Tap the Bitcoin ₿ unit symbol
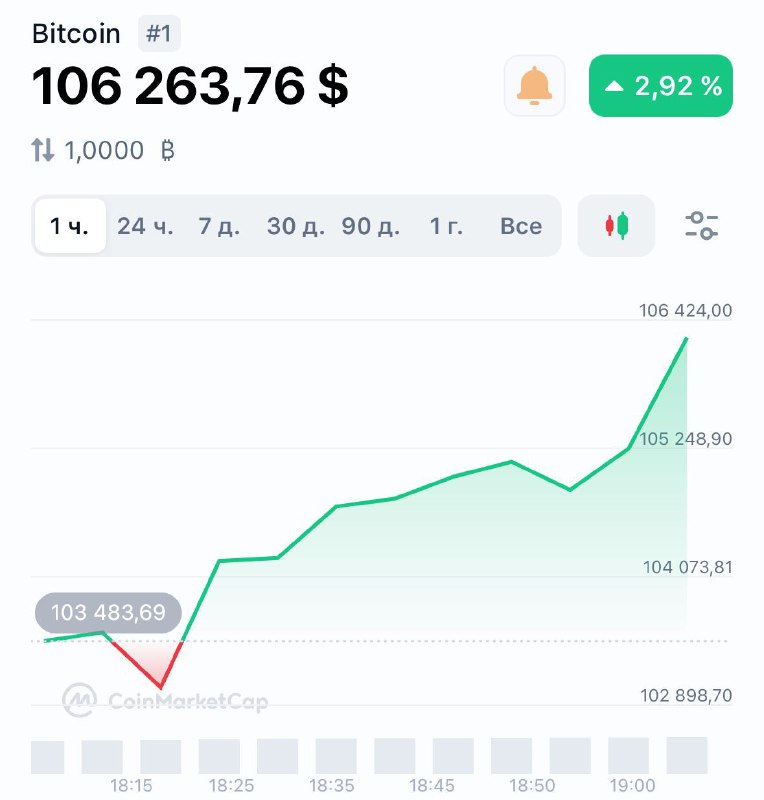Viewport: 764px width, 800px height. [167, 151]
